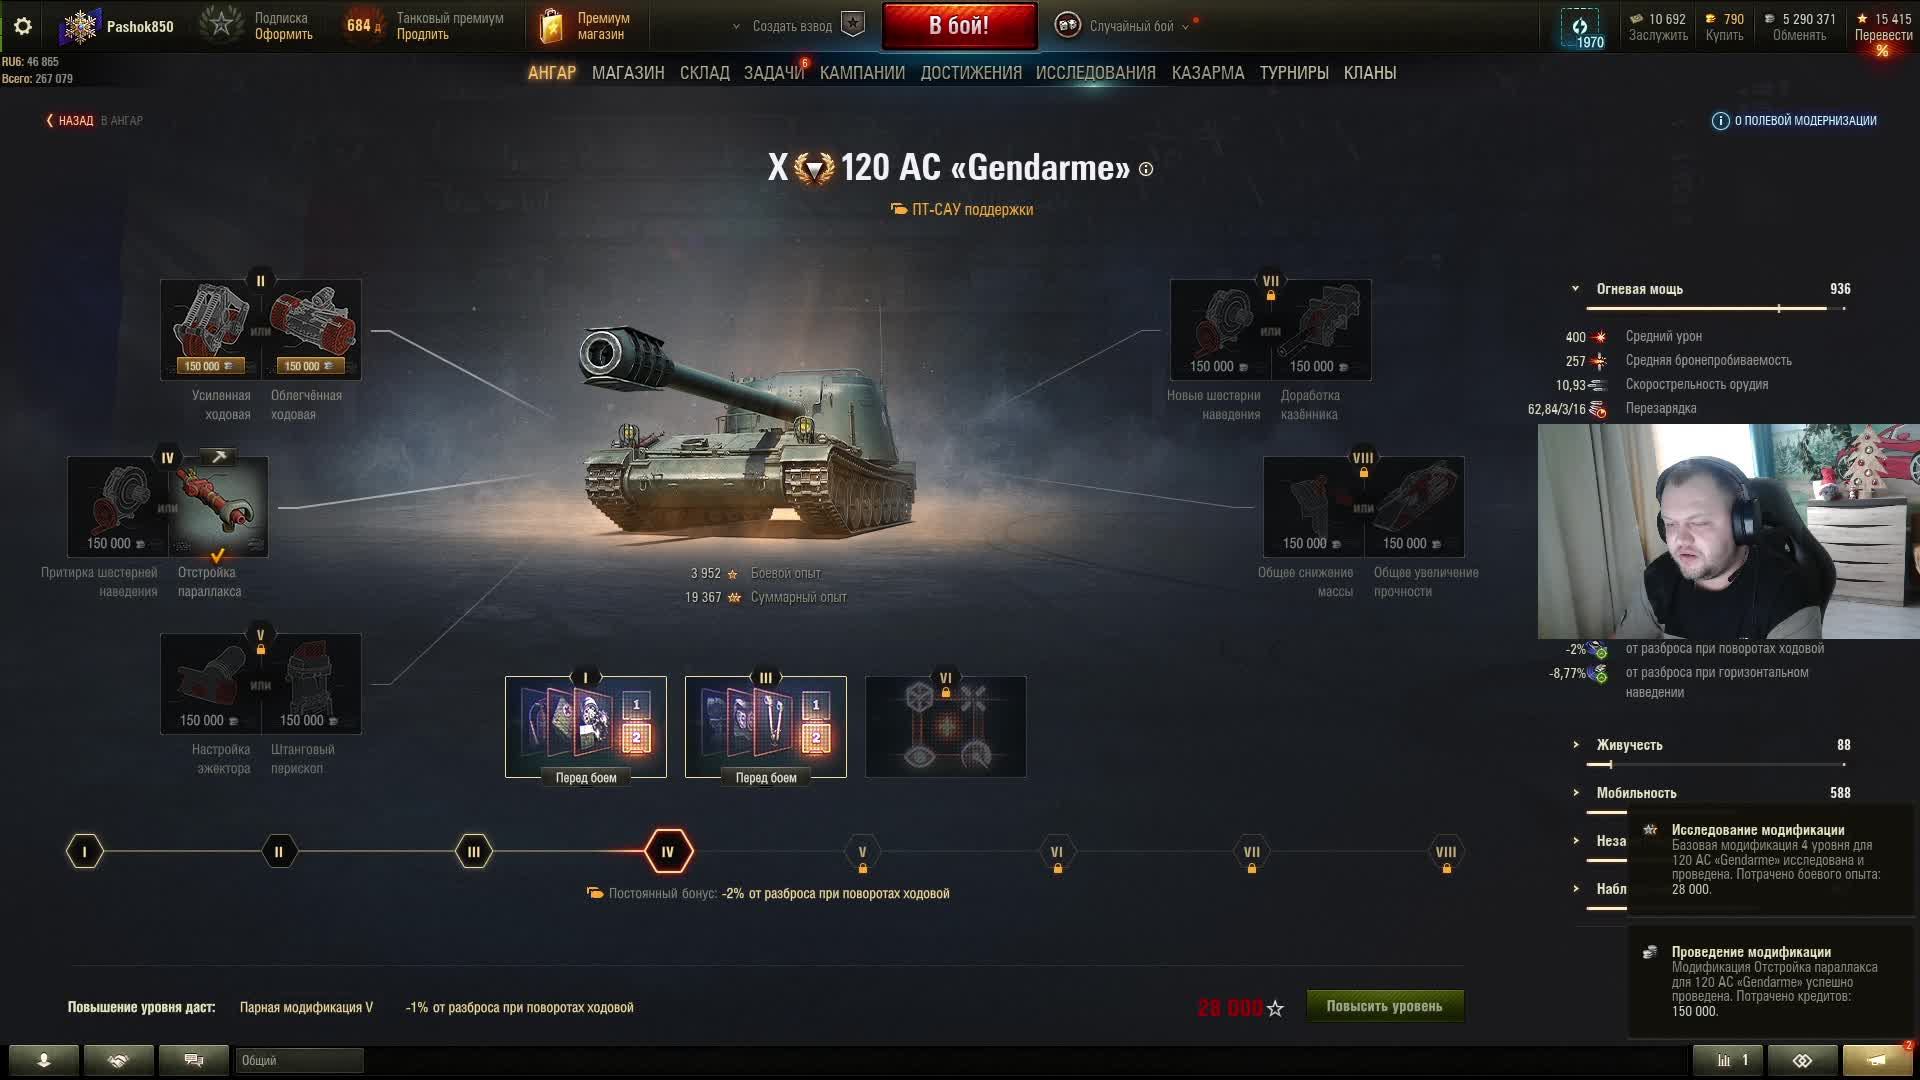Open the platoon badge next to Создать взвод
This screenshot has width=1920, height=1080.
[853, 26]
